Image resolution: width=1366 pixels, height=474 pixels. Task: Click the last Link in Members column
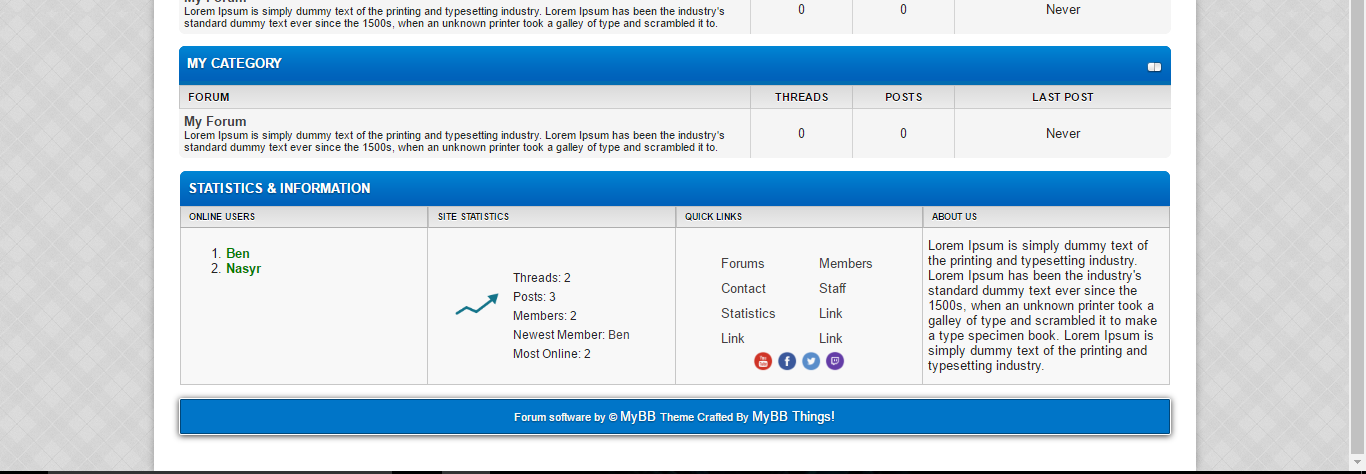point(831,339)
